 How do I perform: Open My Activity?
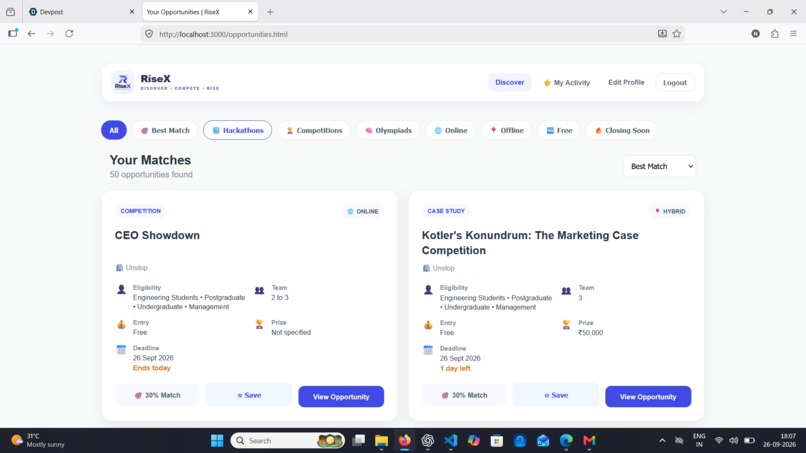tap(566, 82)
